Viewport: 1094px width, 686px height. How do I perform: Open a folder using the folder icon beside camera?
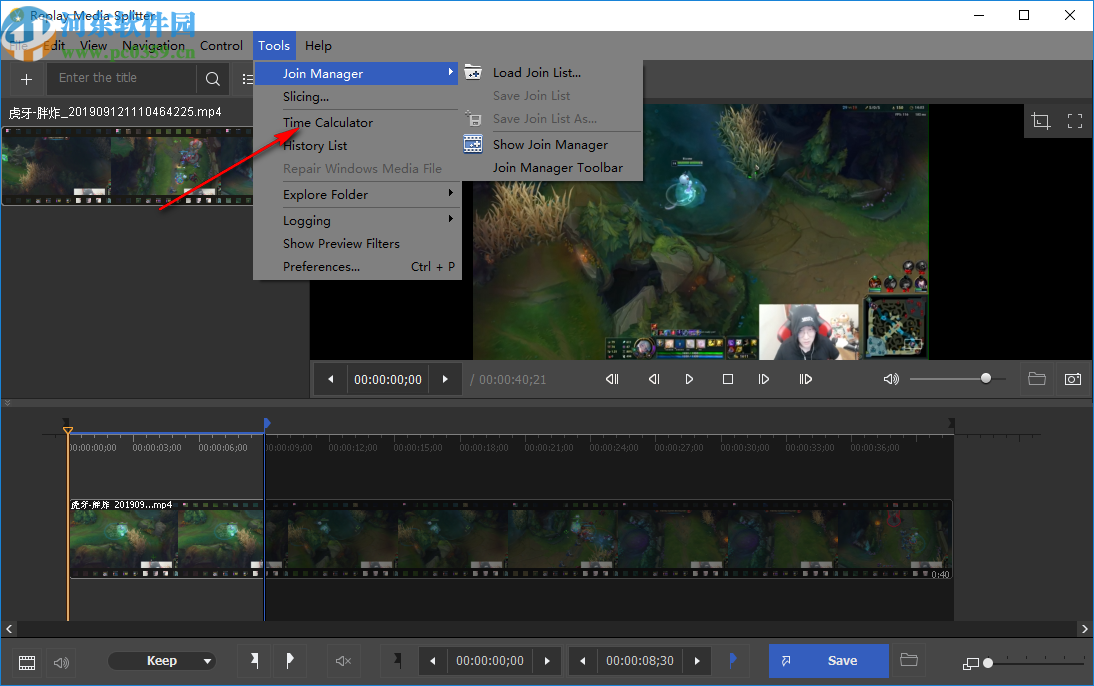point(1036,379)
